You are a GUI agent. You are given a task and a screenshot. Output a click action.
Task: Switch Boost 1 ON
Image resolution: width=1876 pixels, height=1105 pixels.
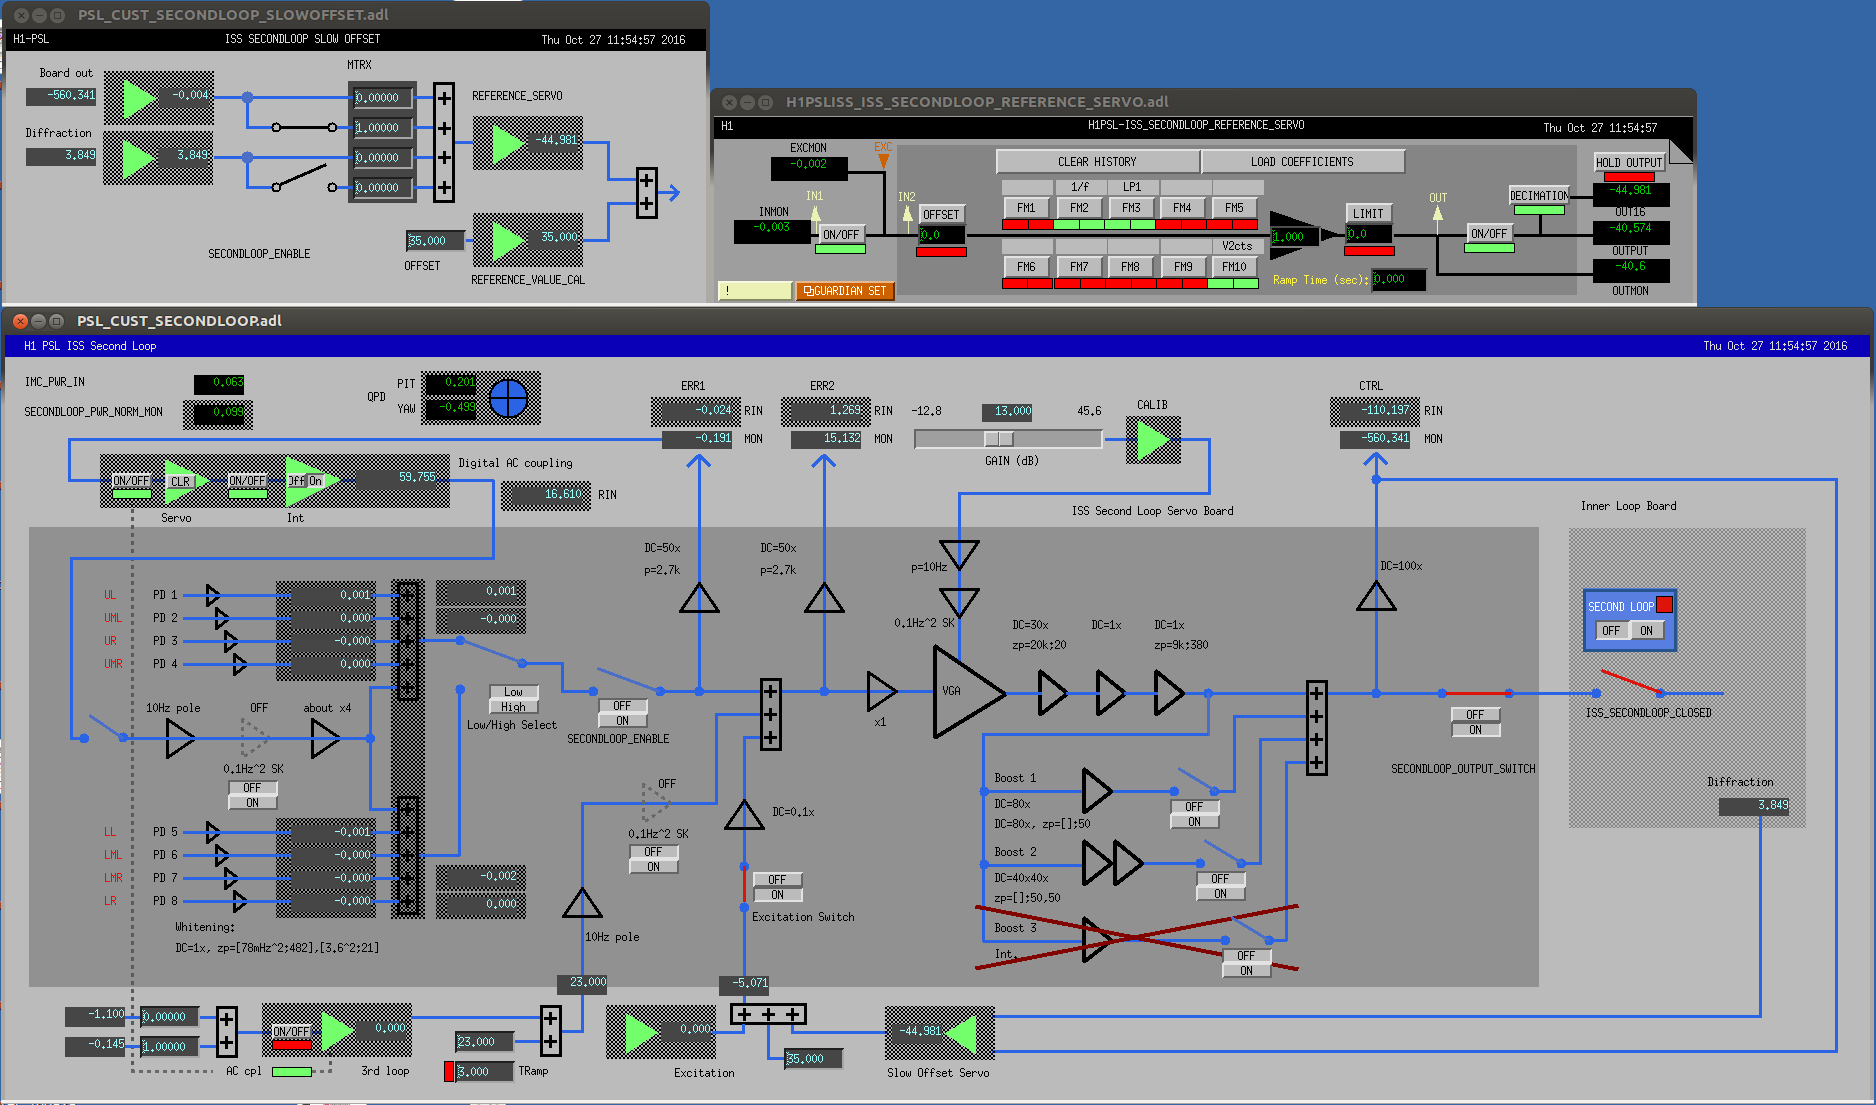(x=1194, y=822)
